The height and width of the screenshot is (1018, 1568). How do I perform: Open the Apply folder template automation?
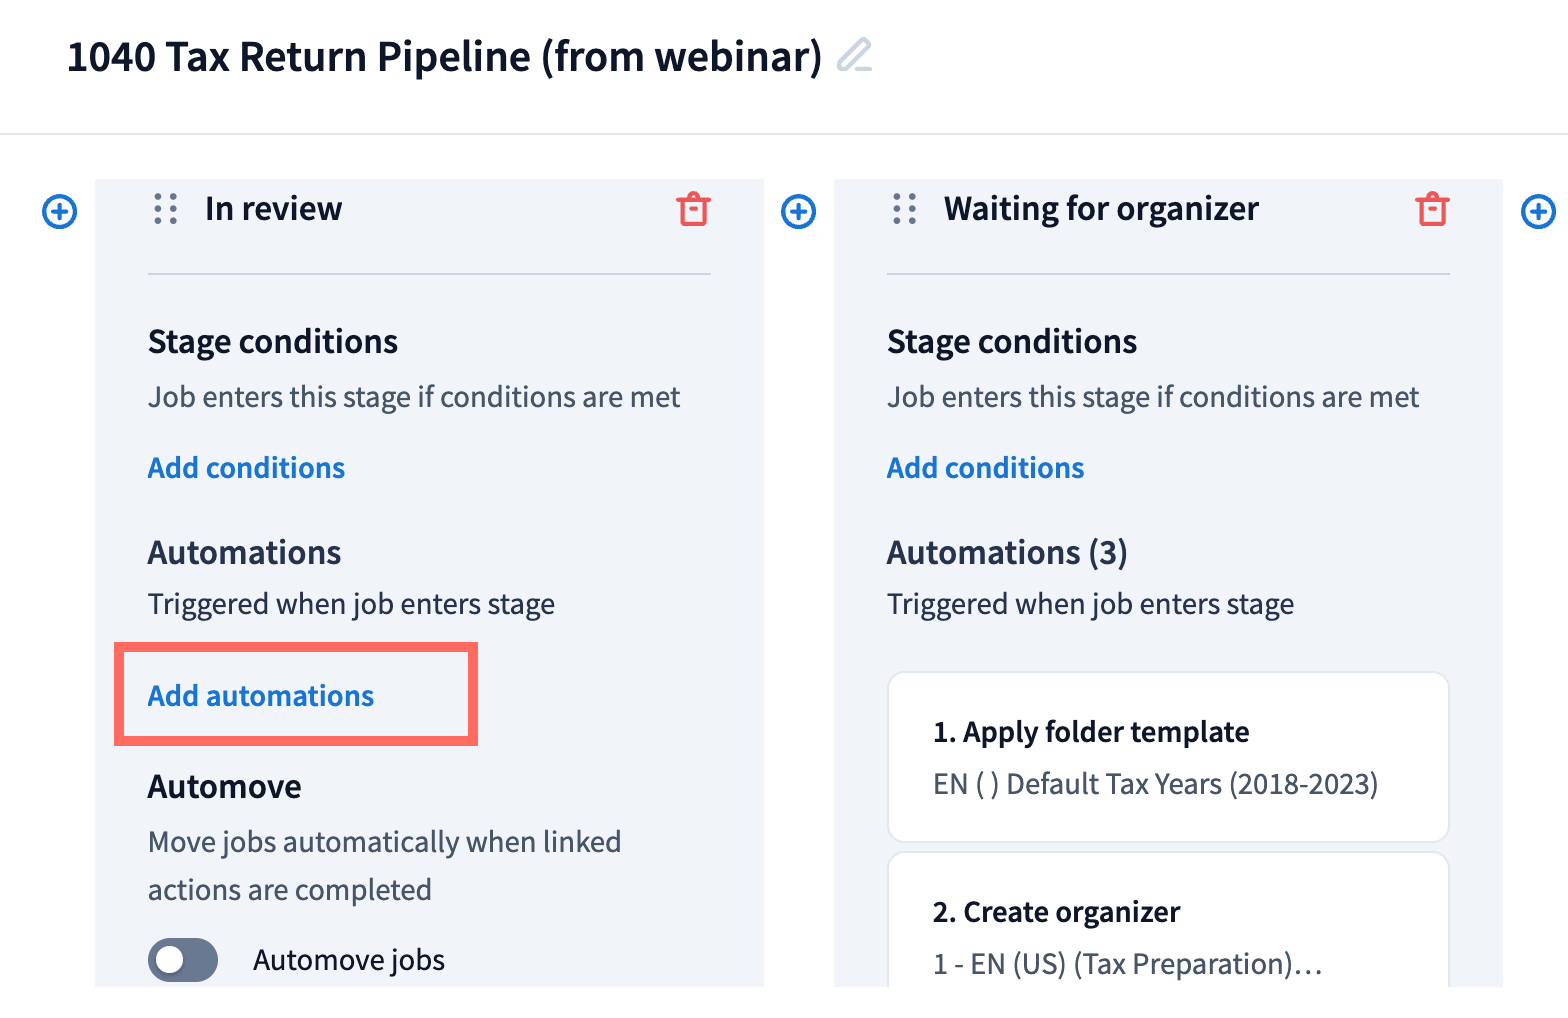1168,757
